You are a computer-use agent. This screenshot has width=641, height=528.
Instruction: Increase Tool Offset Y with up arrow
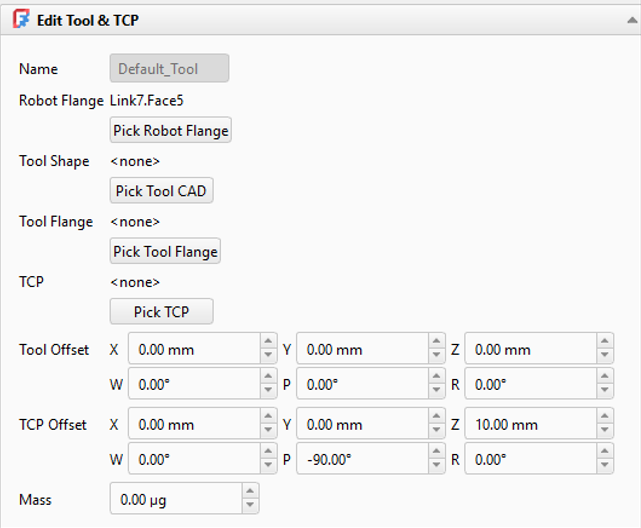click(436, 341)
